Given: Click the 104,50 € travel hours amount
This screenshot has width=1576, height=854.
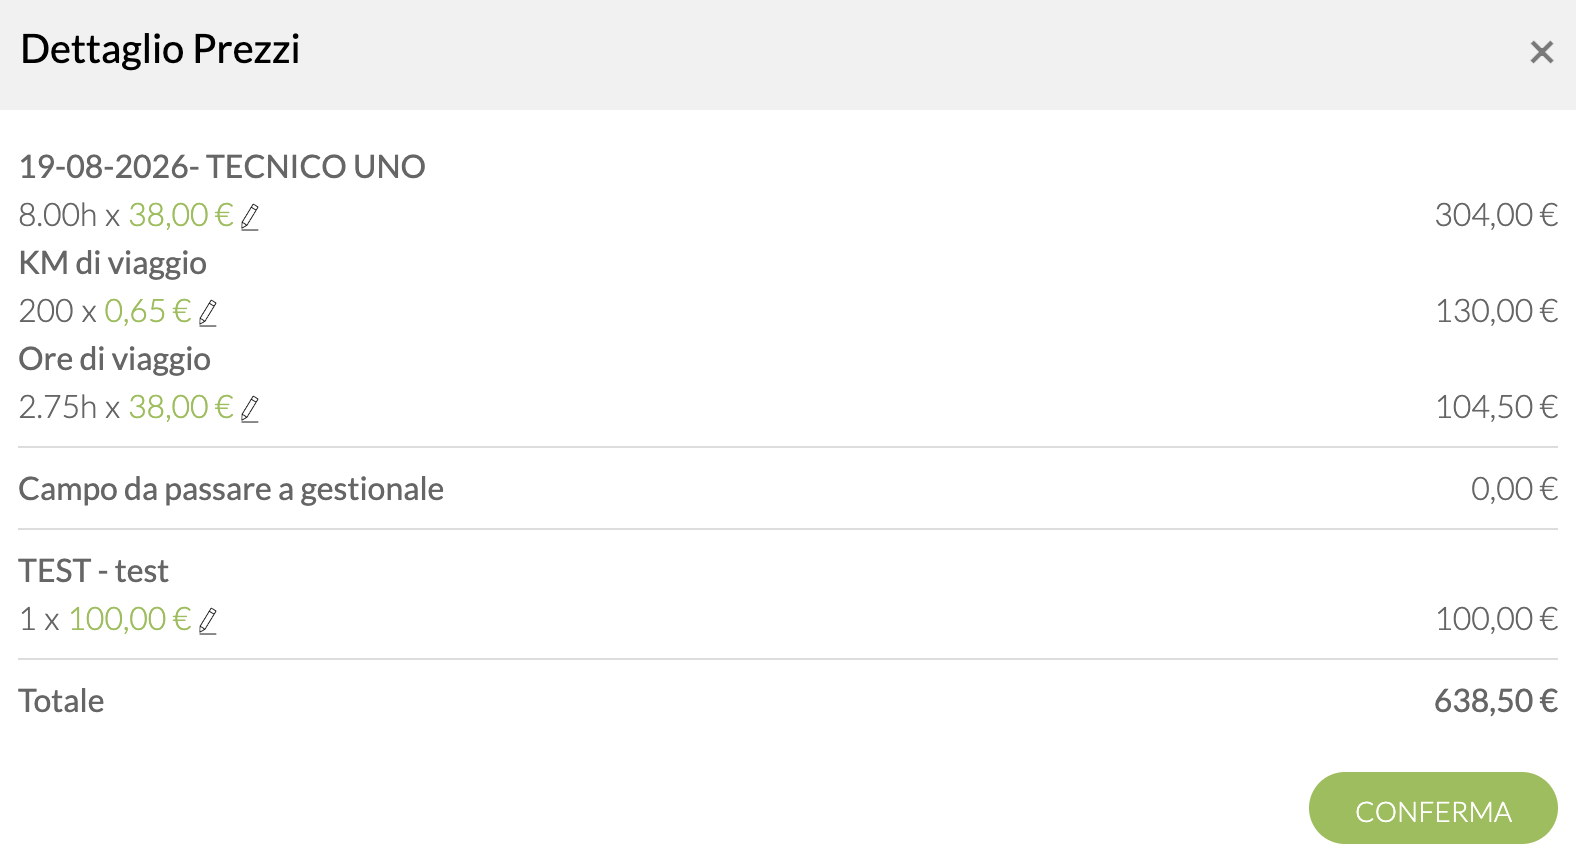Looking at the screenshot, I should (1496, 407).
